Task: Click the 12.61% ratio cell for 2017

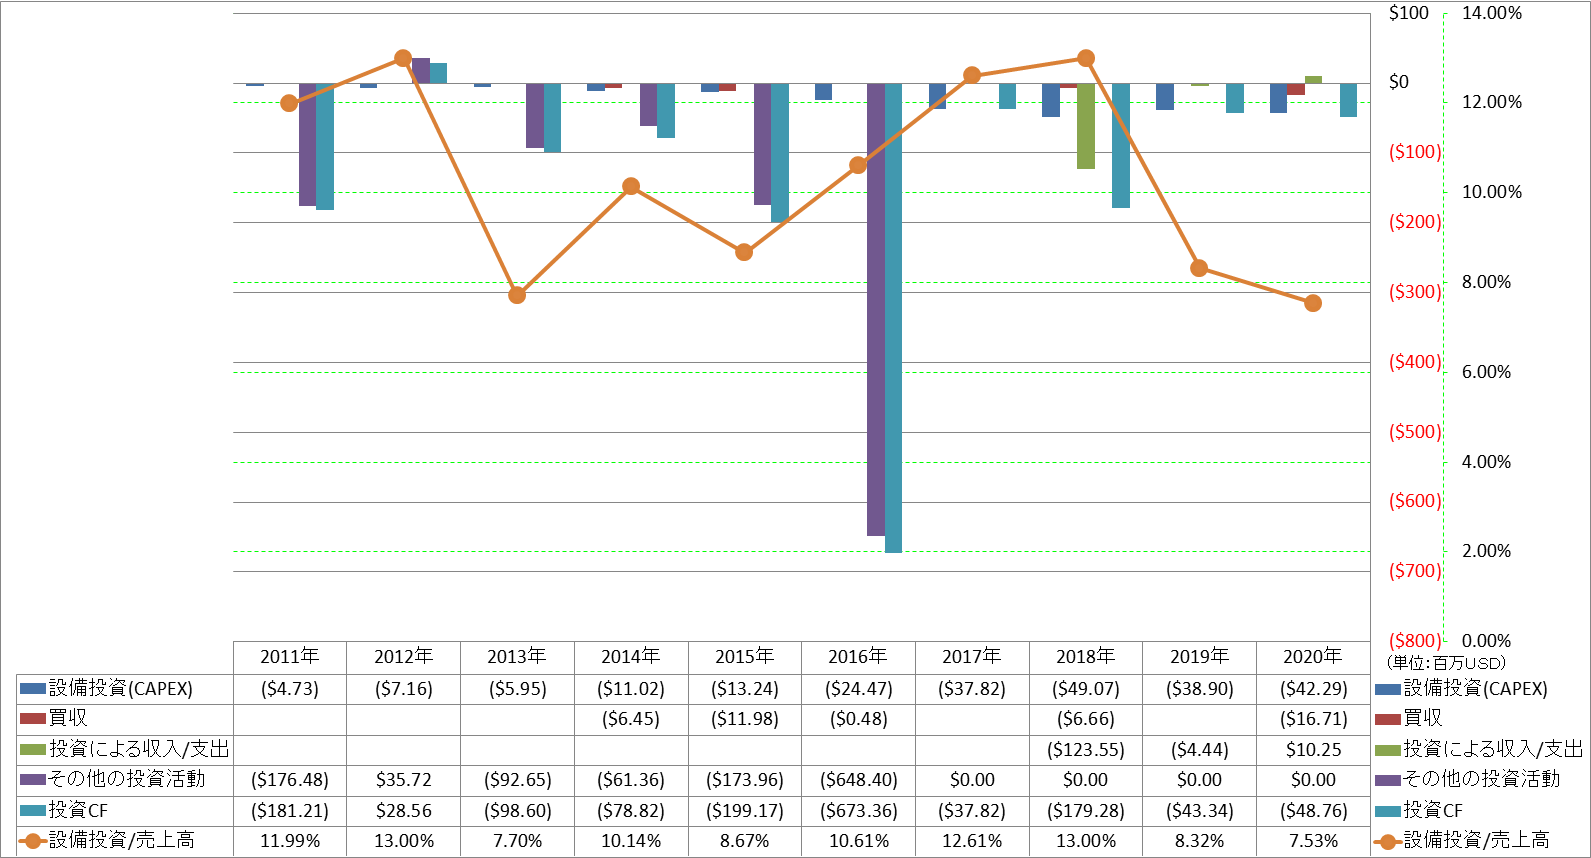Action: tap(972, 842)
